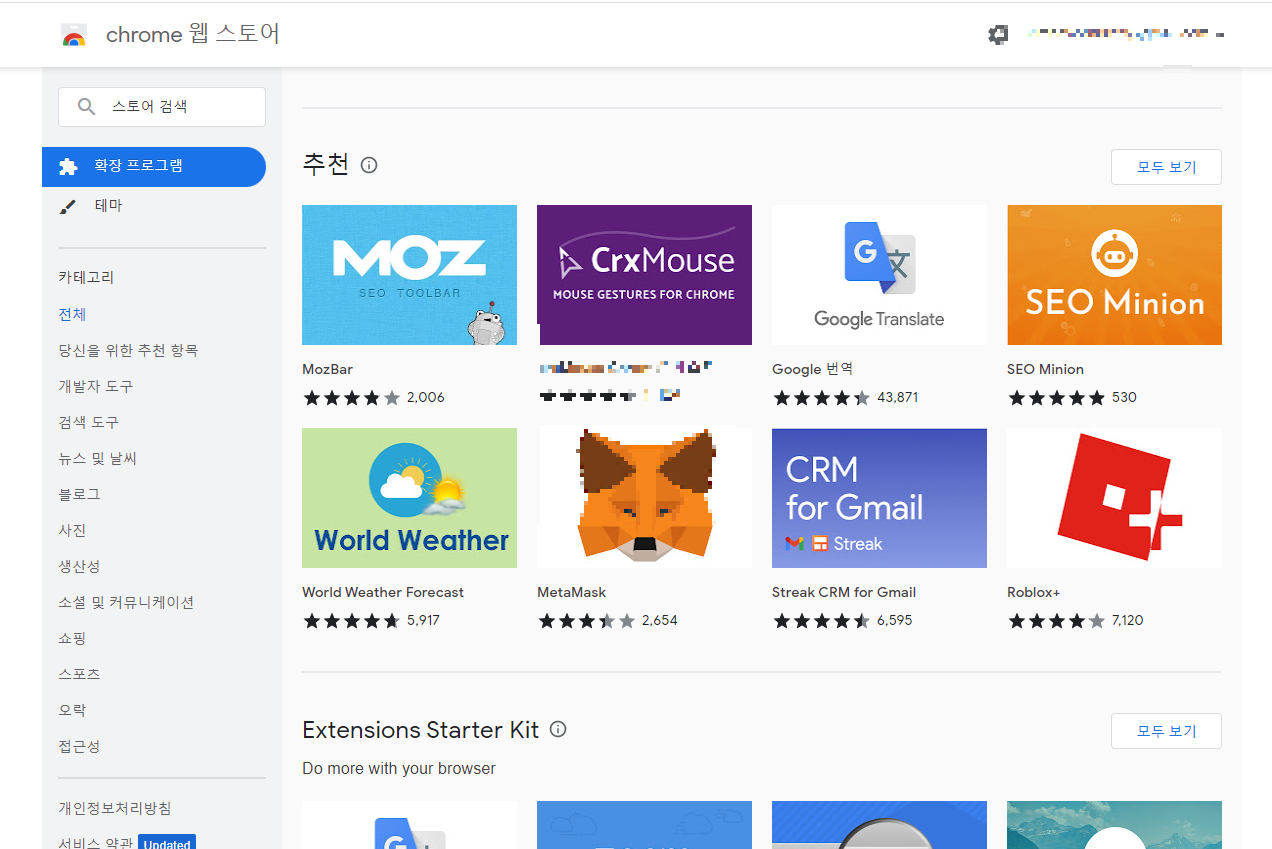Select 확장 프로그램 in sidebar
The height and width of the screenshot is (849, 1272).
pyautogui.click(x=154, y=166)
